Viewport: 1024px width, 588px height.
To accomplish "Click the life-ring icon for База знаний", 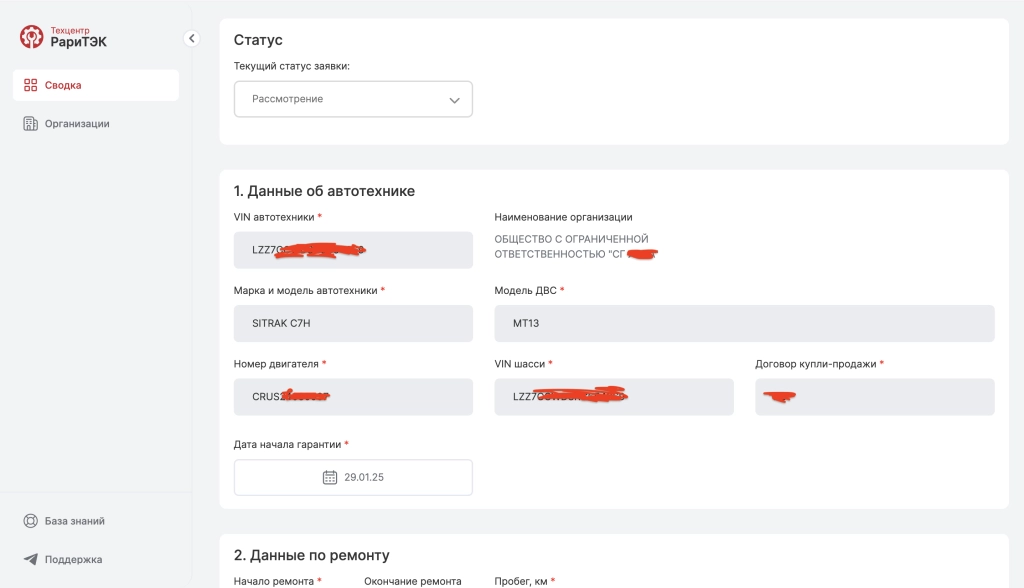I will point(28,520).
